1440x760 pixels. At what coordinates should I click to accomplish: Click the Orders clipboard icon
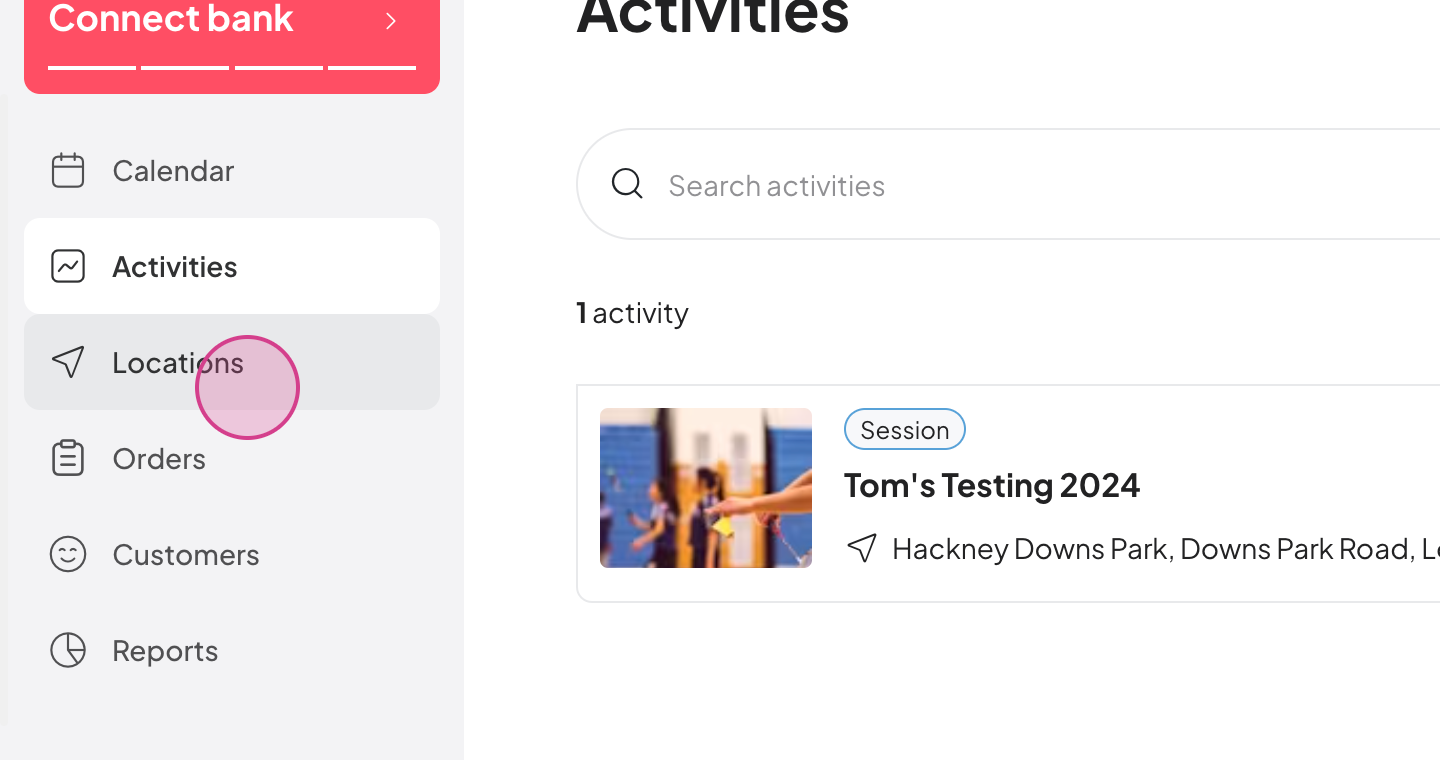point(68,458)
